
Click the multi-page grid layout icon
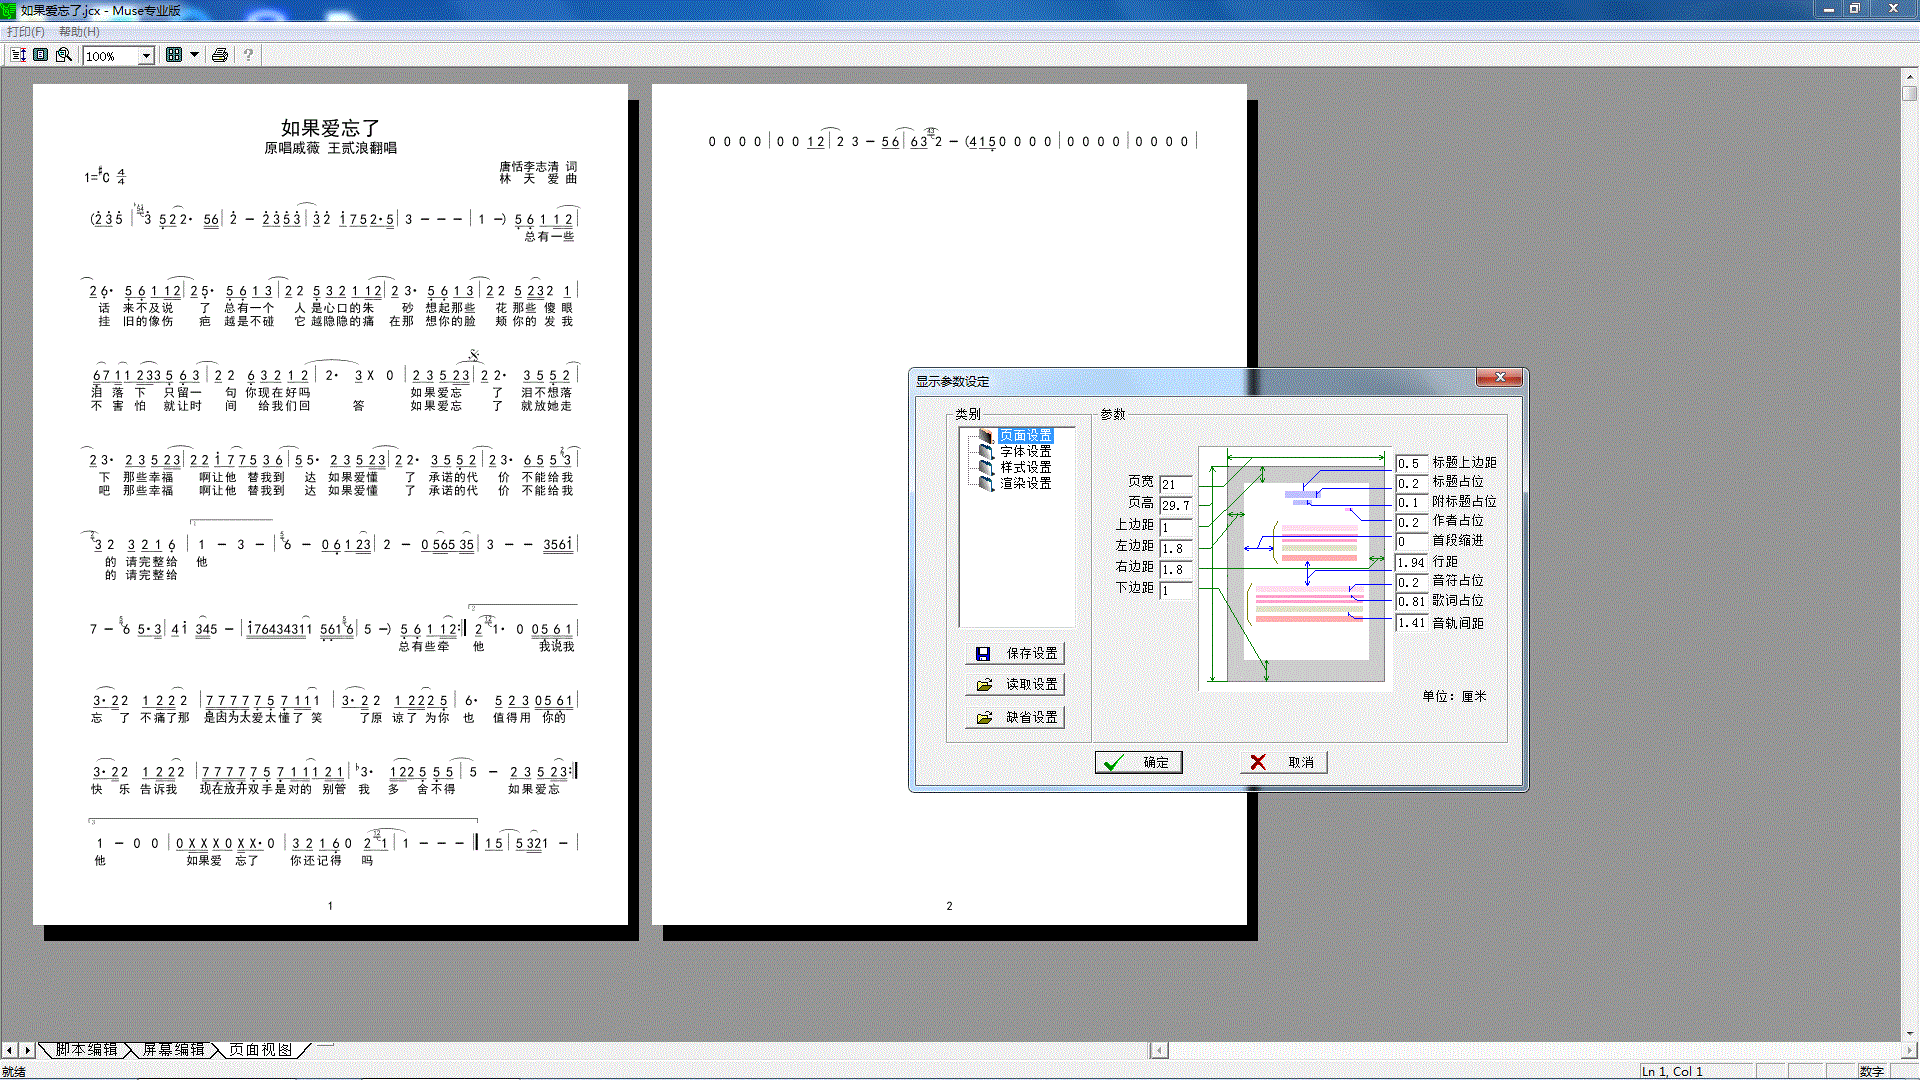click(174, 55)
